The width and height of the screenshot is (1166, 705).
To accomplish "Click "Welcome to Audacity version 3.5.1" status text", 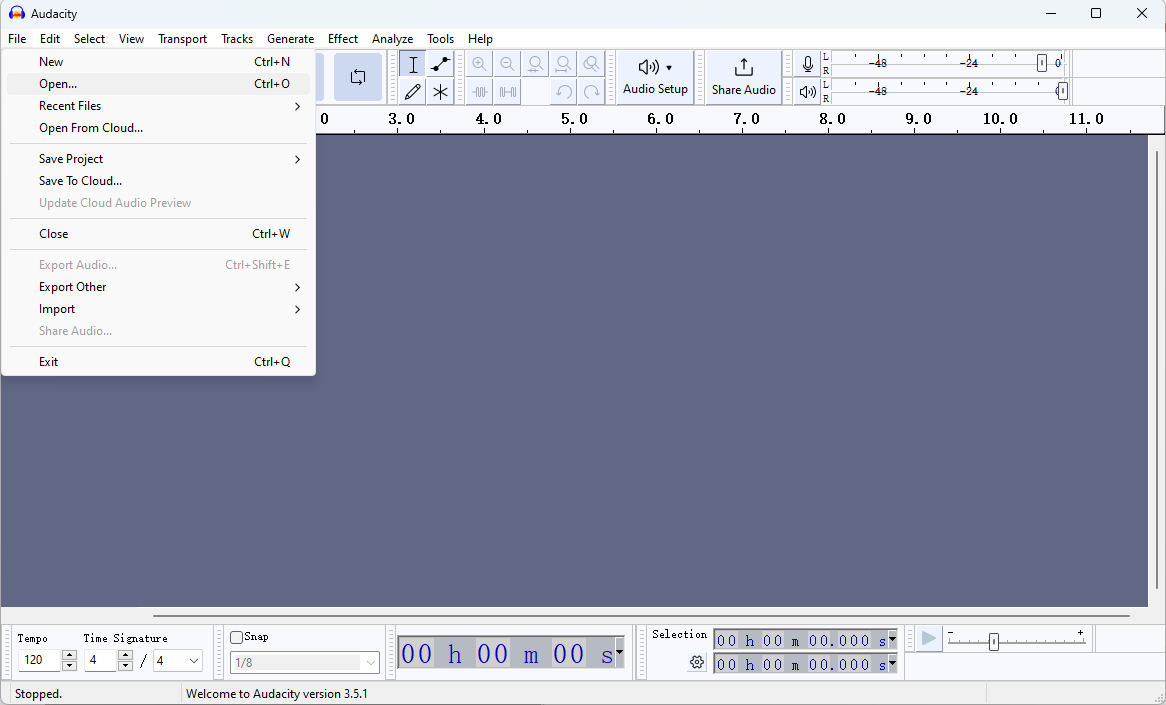I will click(x=277, y=694).
